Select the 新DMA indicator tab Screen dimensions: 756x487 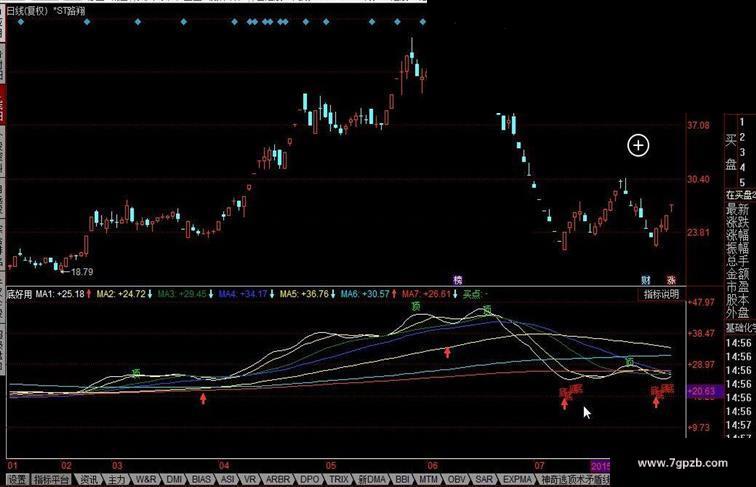(372, 480)
